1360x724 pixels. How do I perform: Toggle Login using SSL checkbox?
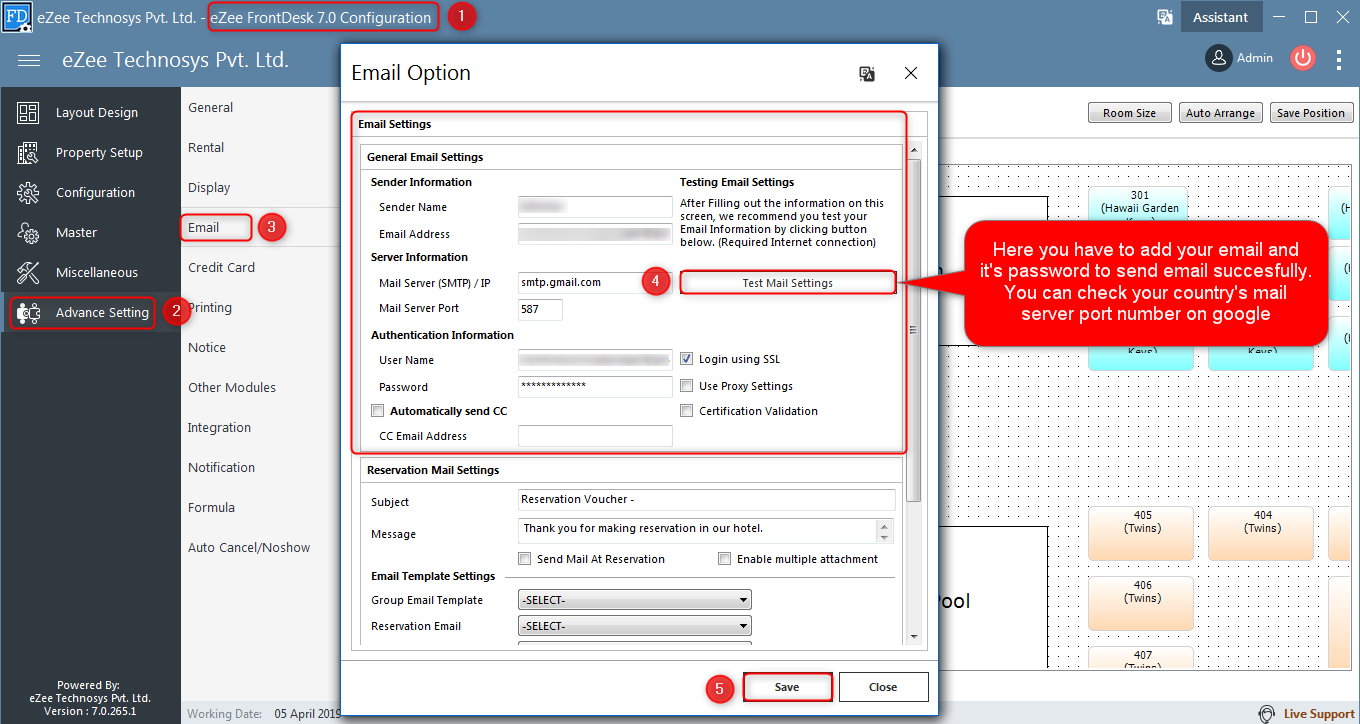[x=687, y=359]
